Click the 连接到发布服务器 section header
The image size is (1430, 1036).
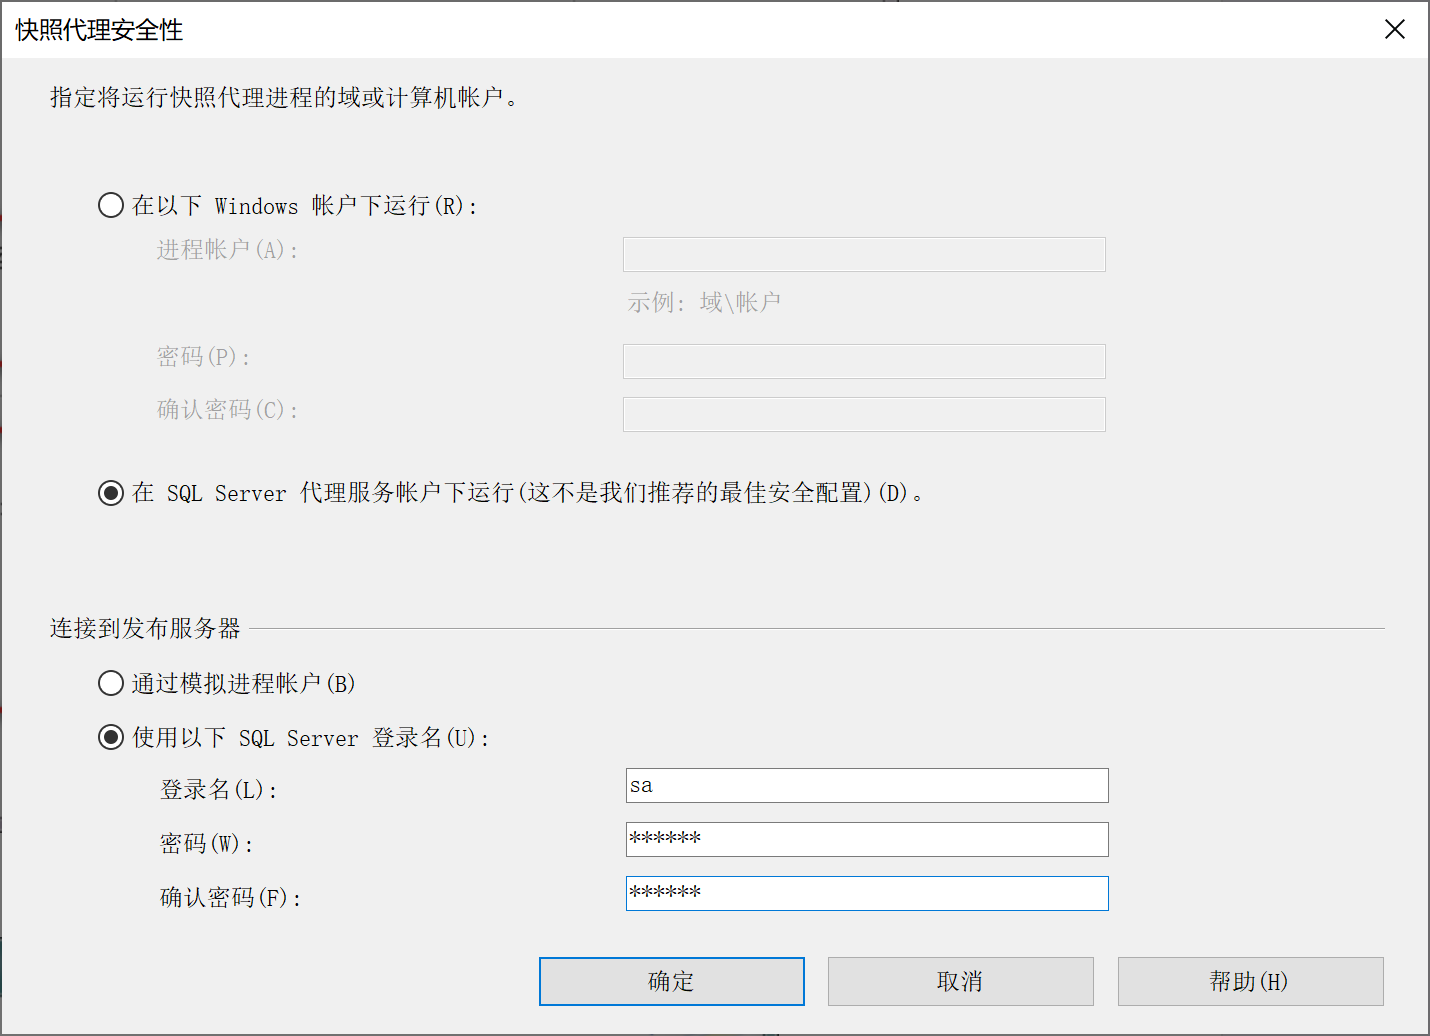pyautogui.click(x=145, y=628)
